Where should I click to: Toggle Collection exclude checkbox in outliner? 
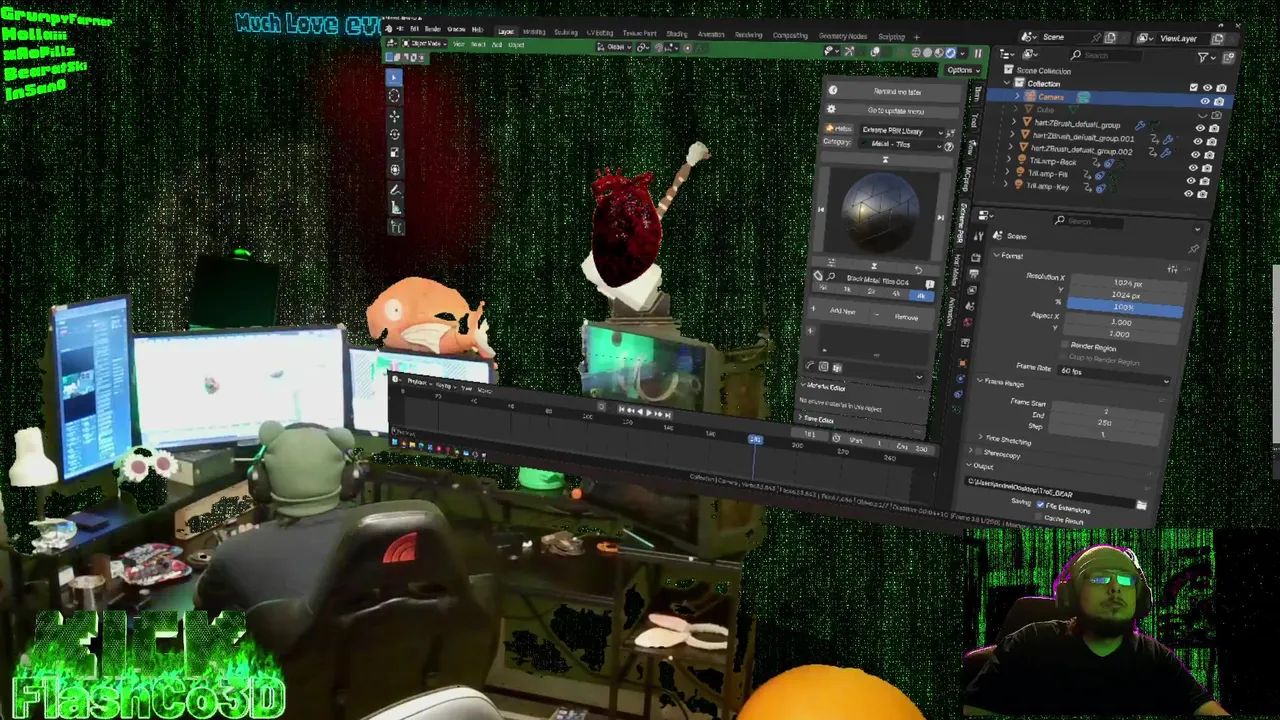pyautogui.click(x=1193, y=88)
